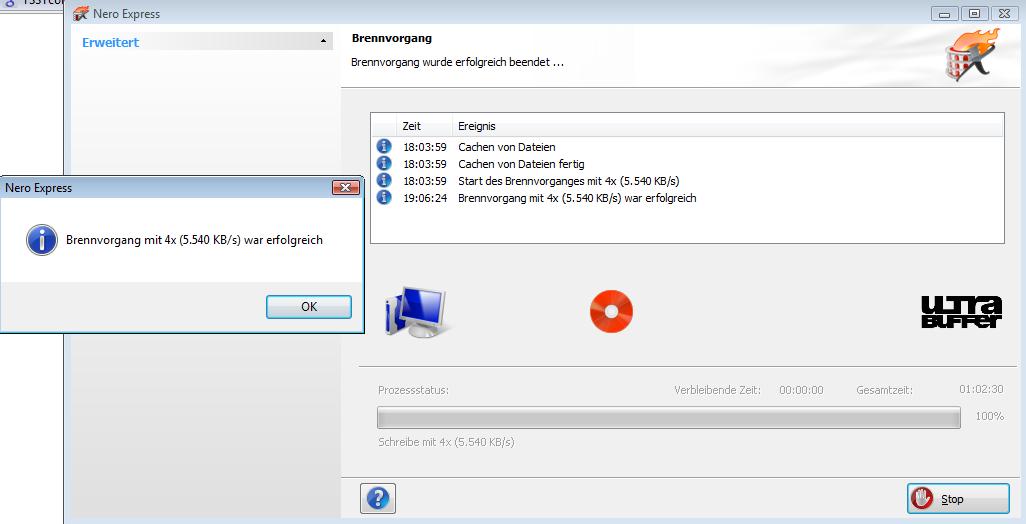
Task: Select the 'Brennvorgang mit 4x war erfolgreich' log entry
Action: [687, 198]
